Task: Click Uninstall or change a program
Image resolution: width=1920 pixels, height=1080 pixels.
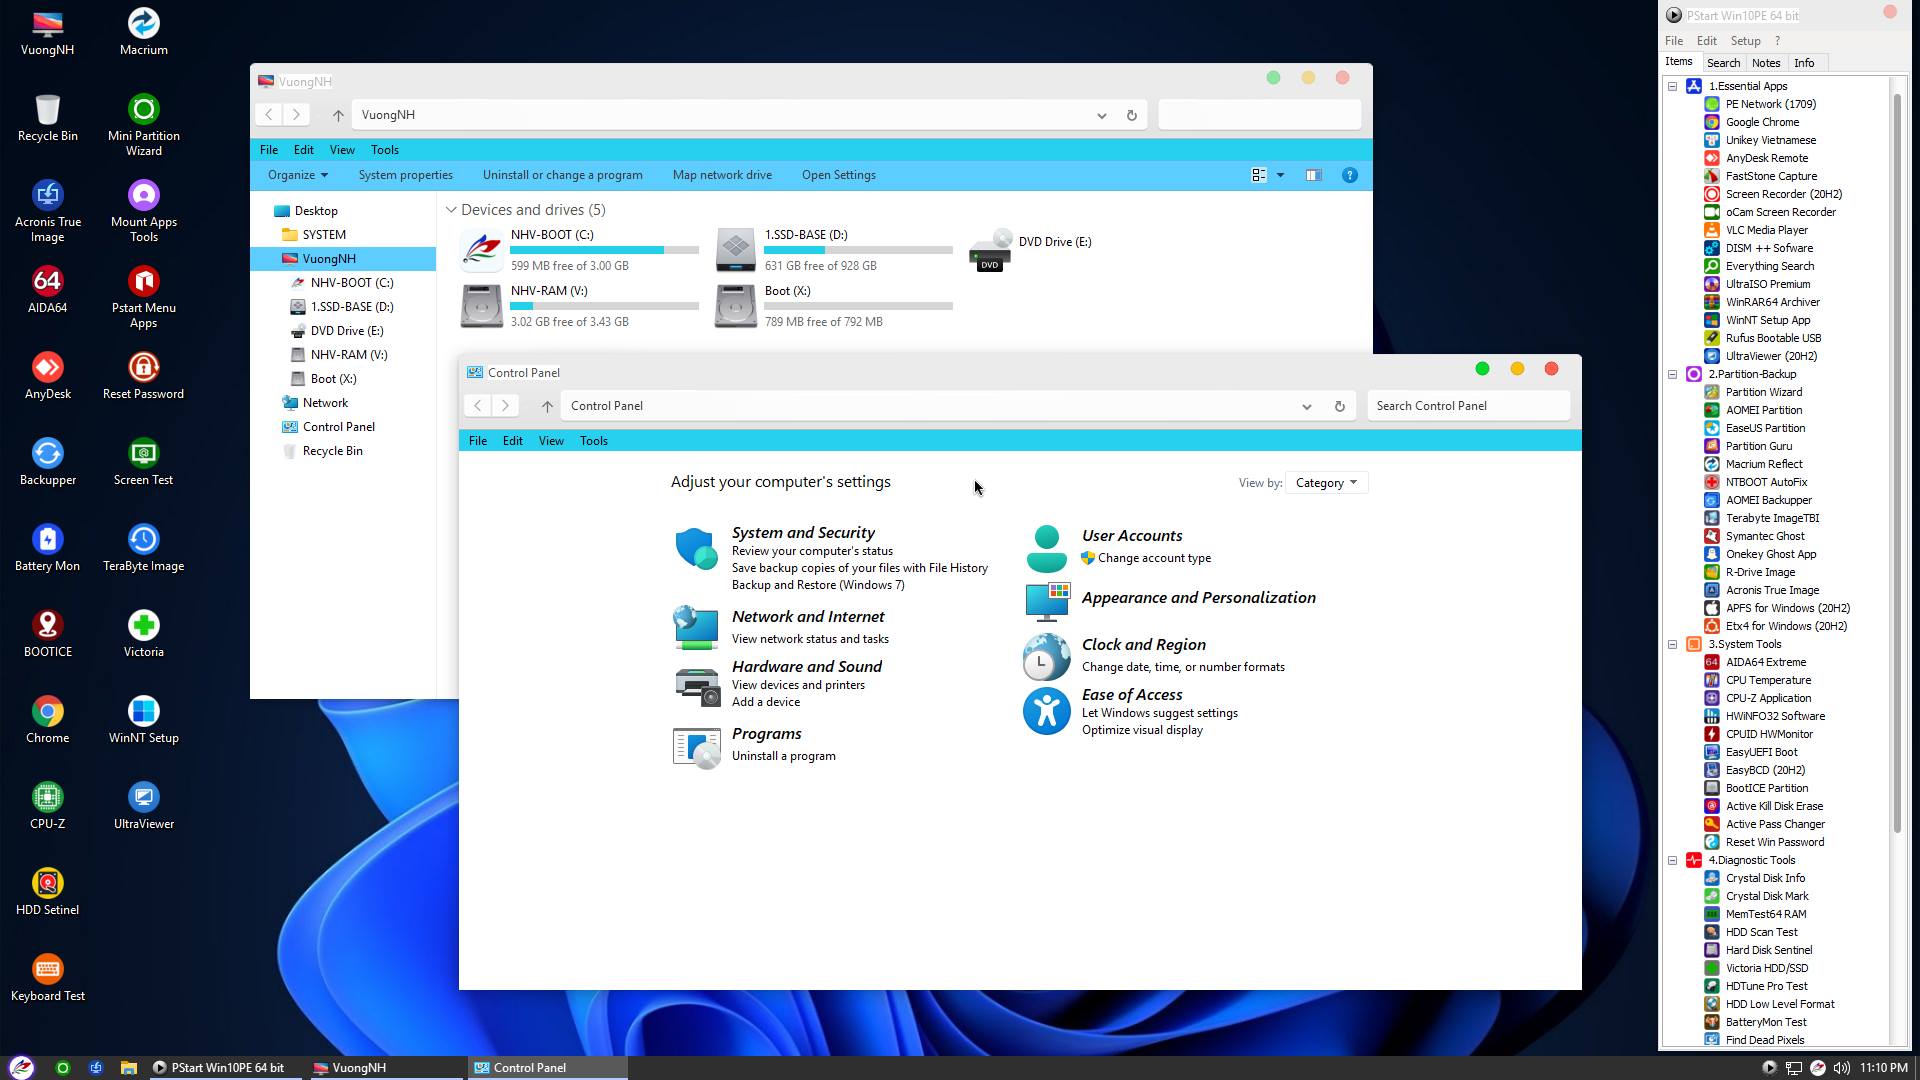Action: (562, 175)
